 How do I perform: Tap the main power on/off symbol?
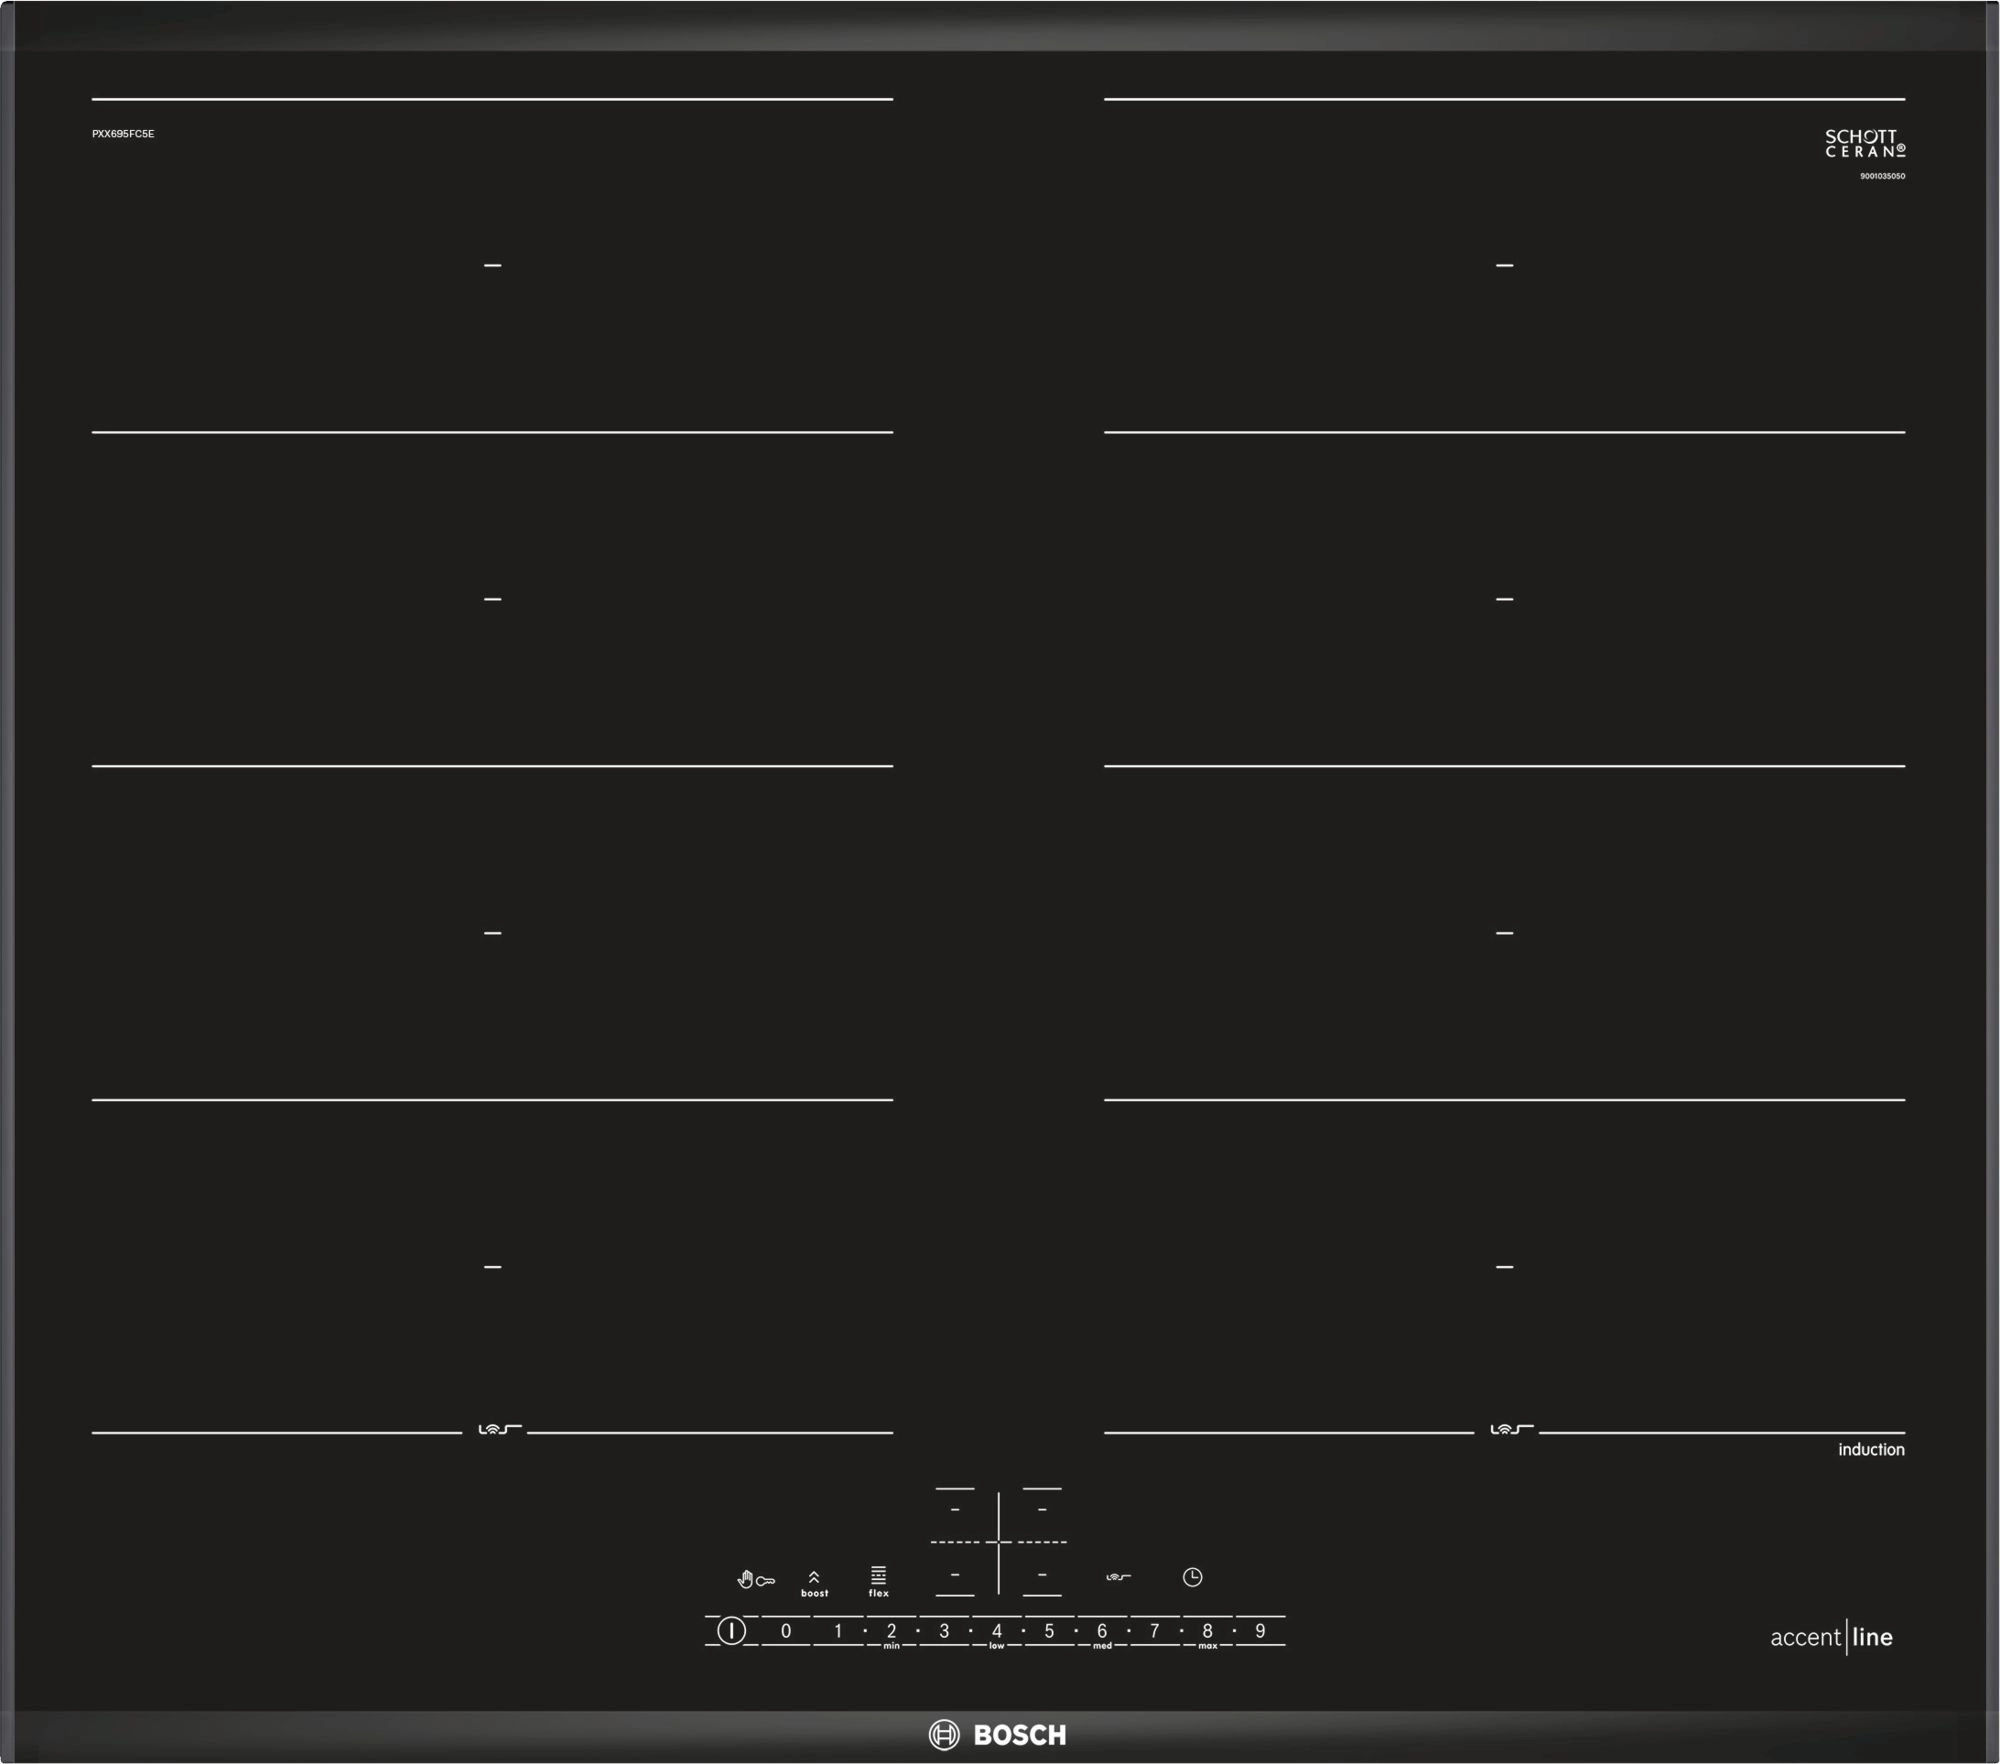click(x=731, y=1631)
